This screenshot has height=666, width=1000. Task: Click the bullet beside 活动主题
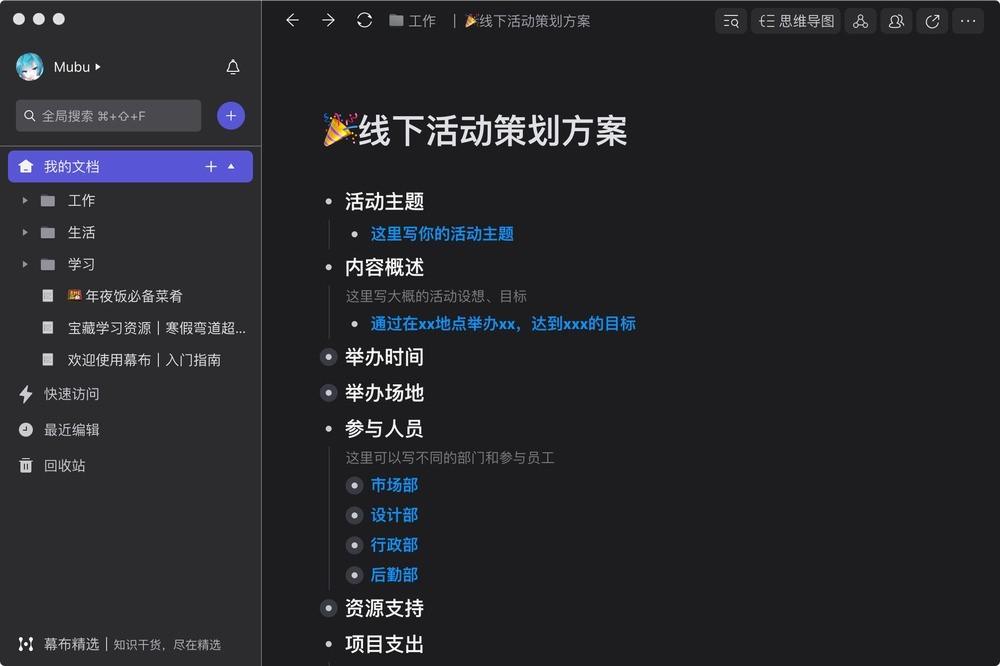328,202
